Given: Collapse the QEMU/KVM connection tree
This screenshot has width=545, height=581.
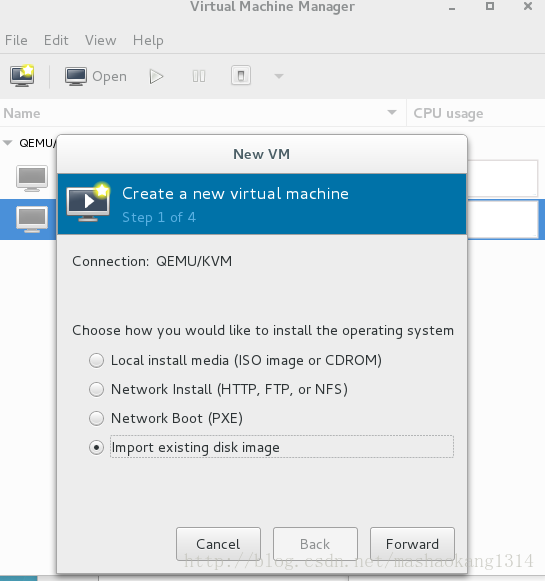Looking at the screenshot, I should coord(7,143).
